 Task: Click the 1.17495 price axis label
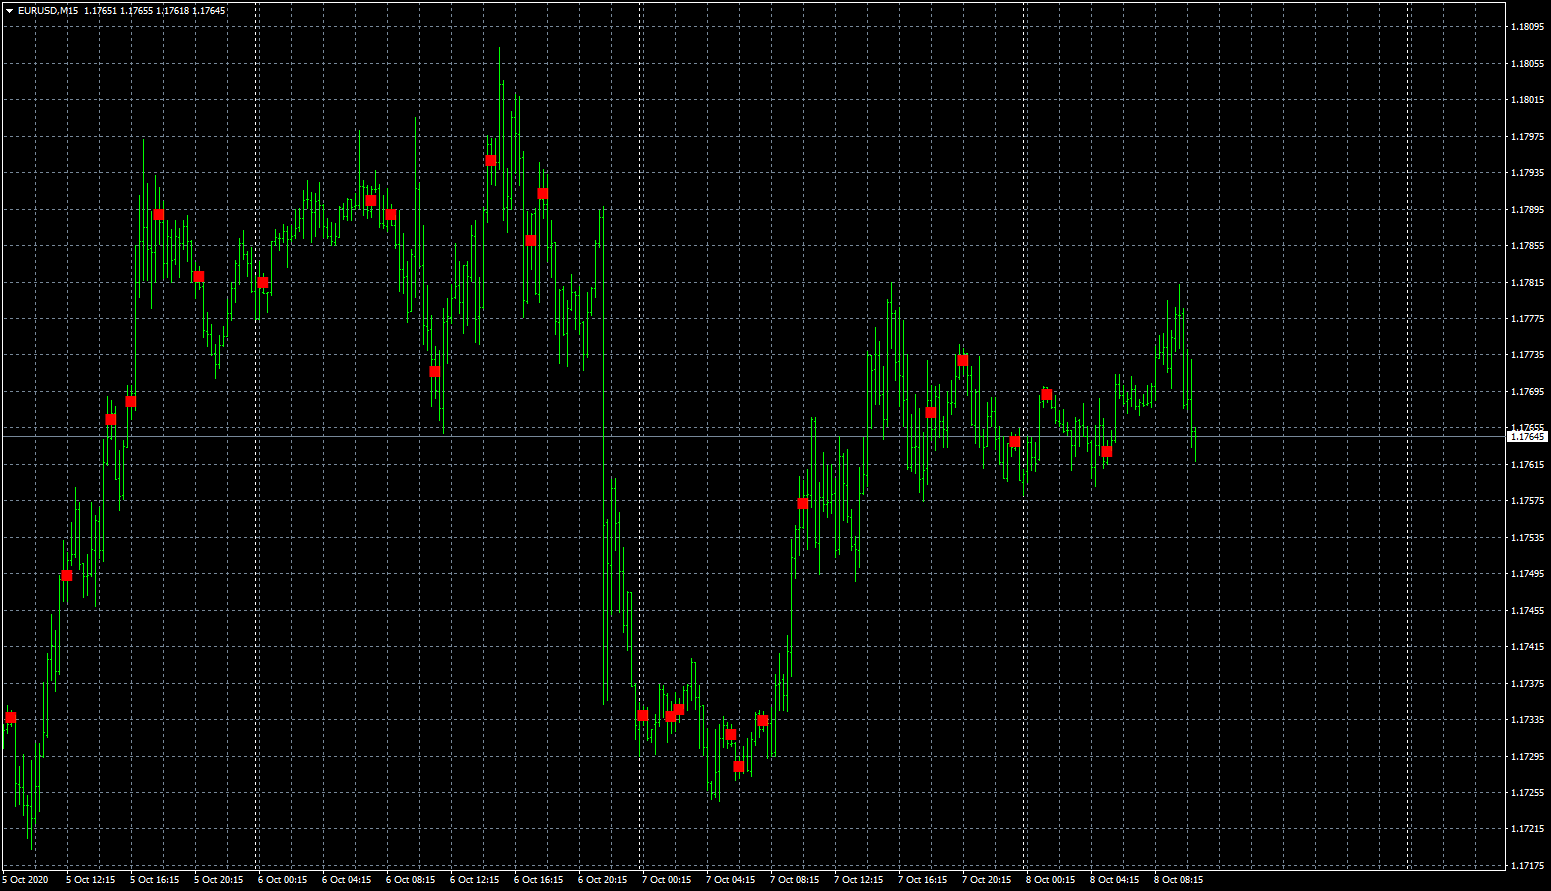point(1527,574)
